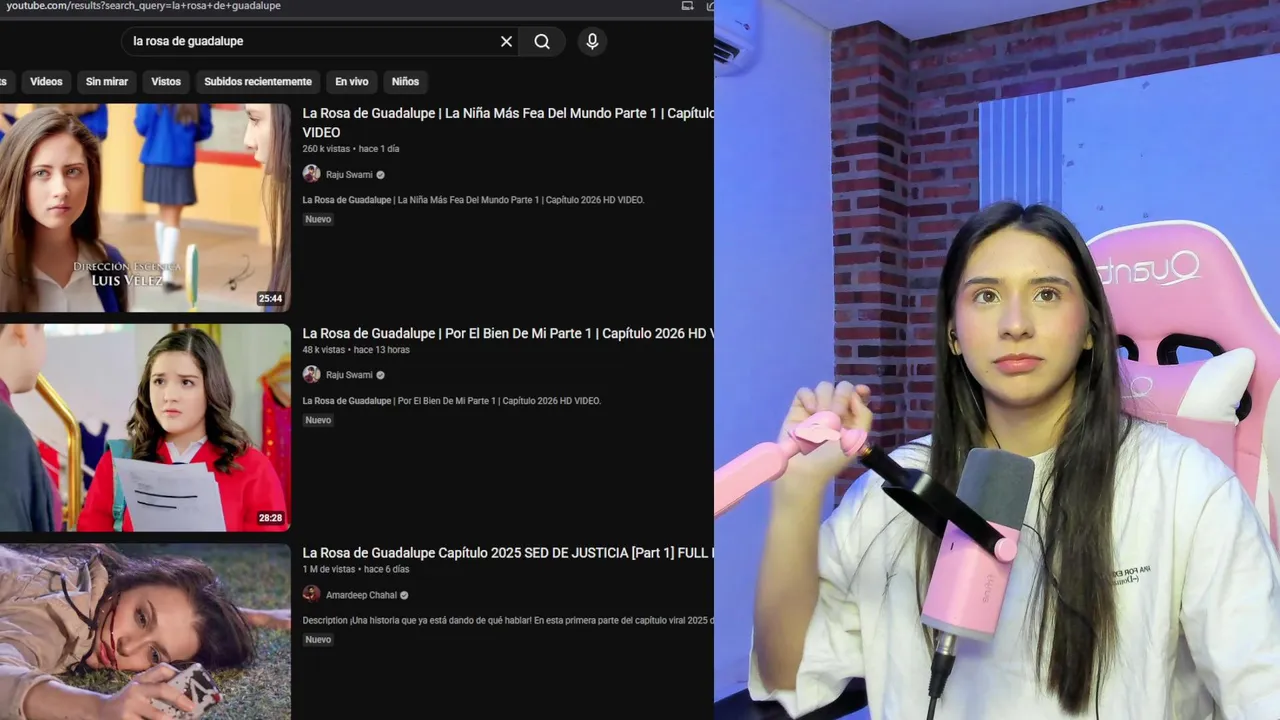Open SED DE JUSTICIA Part 1 video title

click(x=508, y=553)
